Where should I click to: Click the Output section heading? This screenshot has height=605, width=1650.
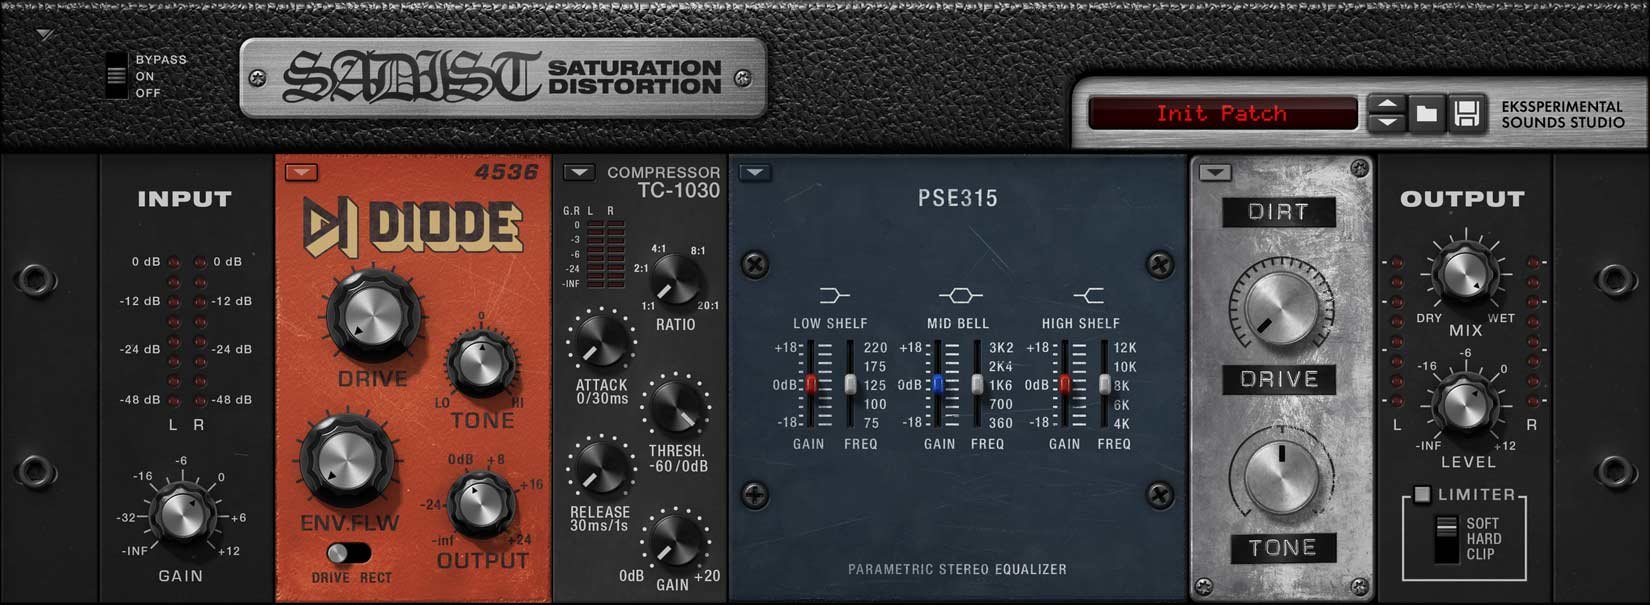coord(1462,199)
